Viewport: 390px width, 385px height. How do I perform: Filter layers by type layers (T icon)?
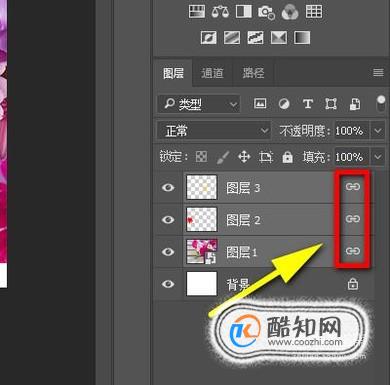click(308, 104)
